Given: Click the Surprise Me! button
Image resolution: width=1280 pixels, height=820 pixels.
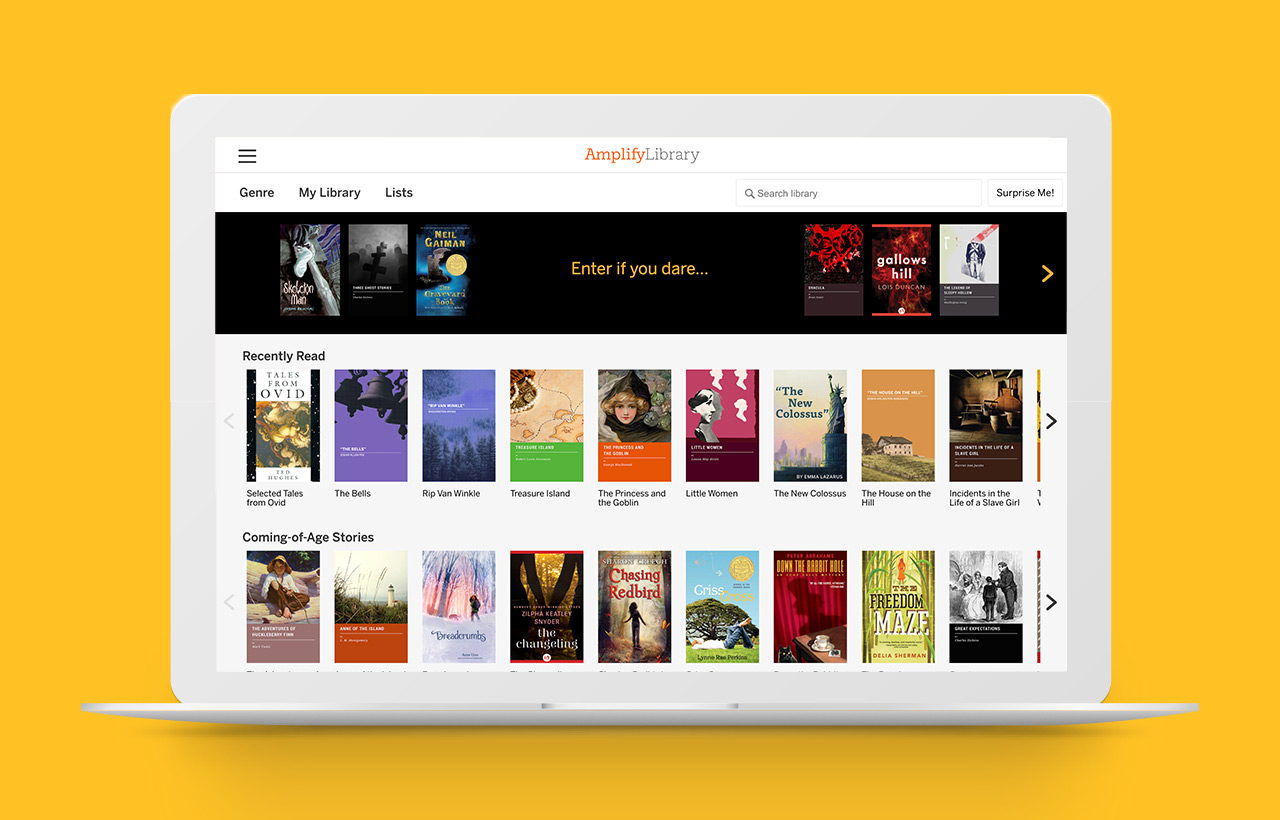Looking at the screenshot, I should [x=1025, y=193].
